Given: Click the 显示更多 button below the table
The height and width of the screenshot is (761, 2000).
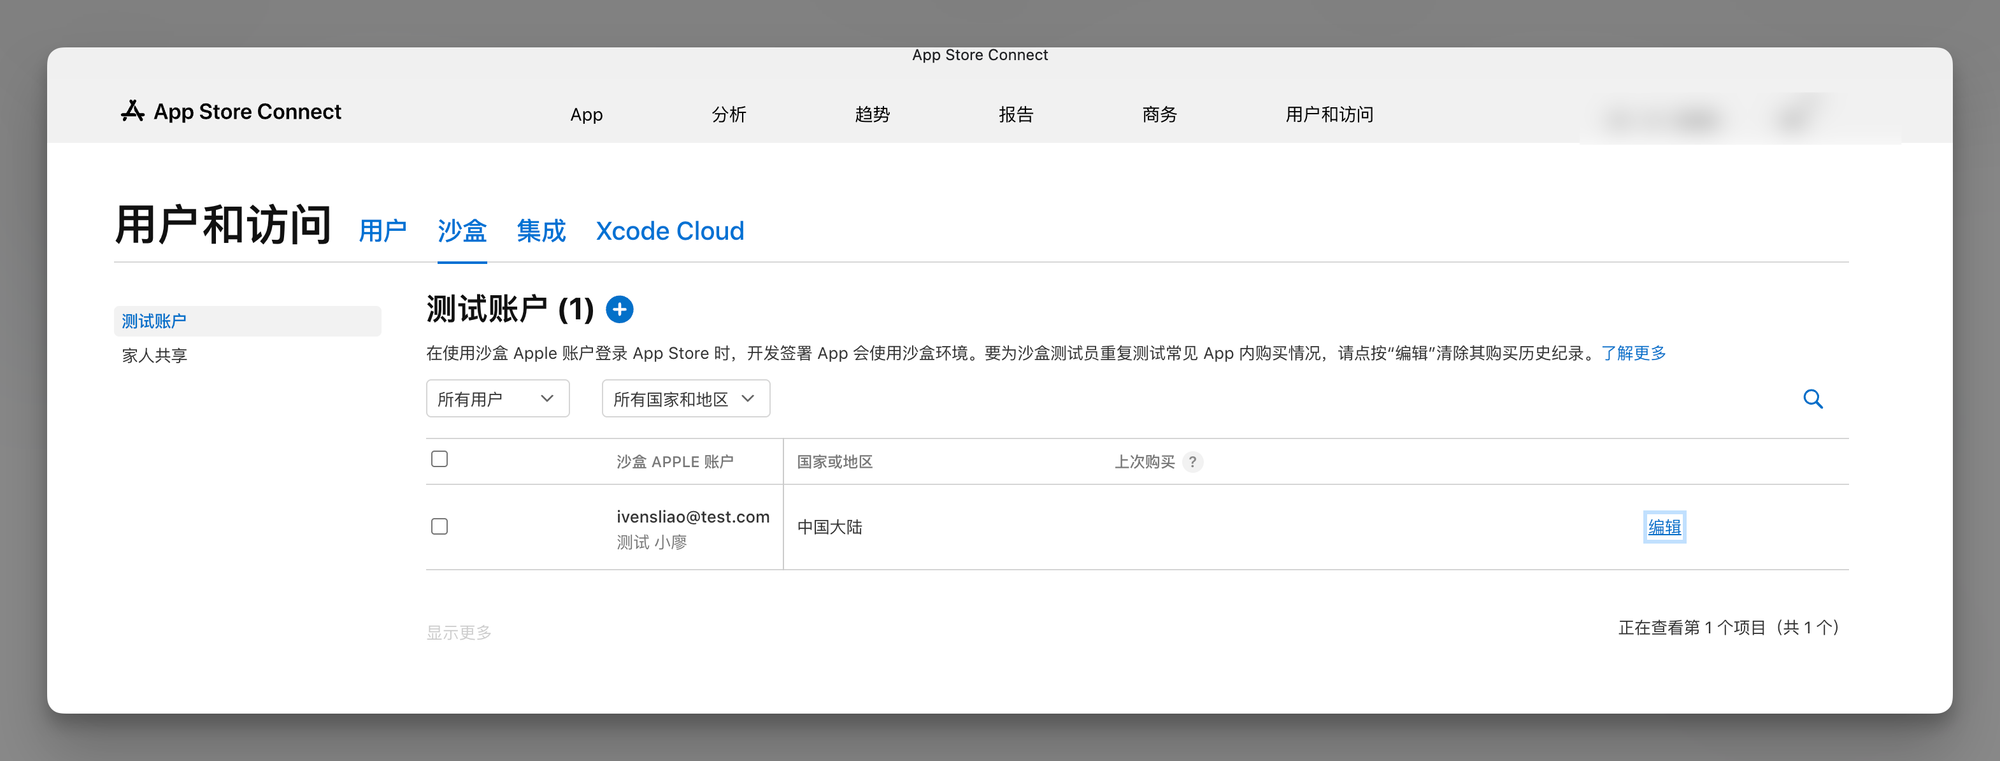Looking at the screenshot, I should pyautogui.click(x=459, y=633).
